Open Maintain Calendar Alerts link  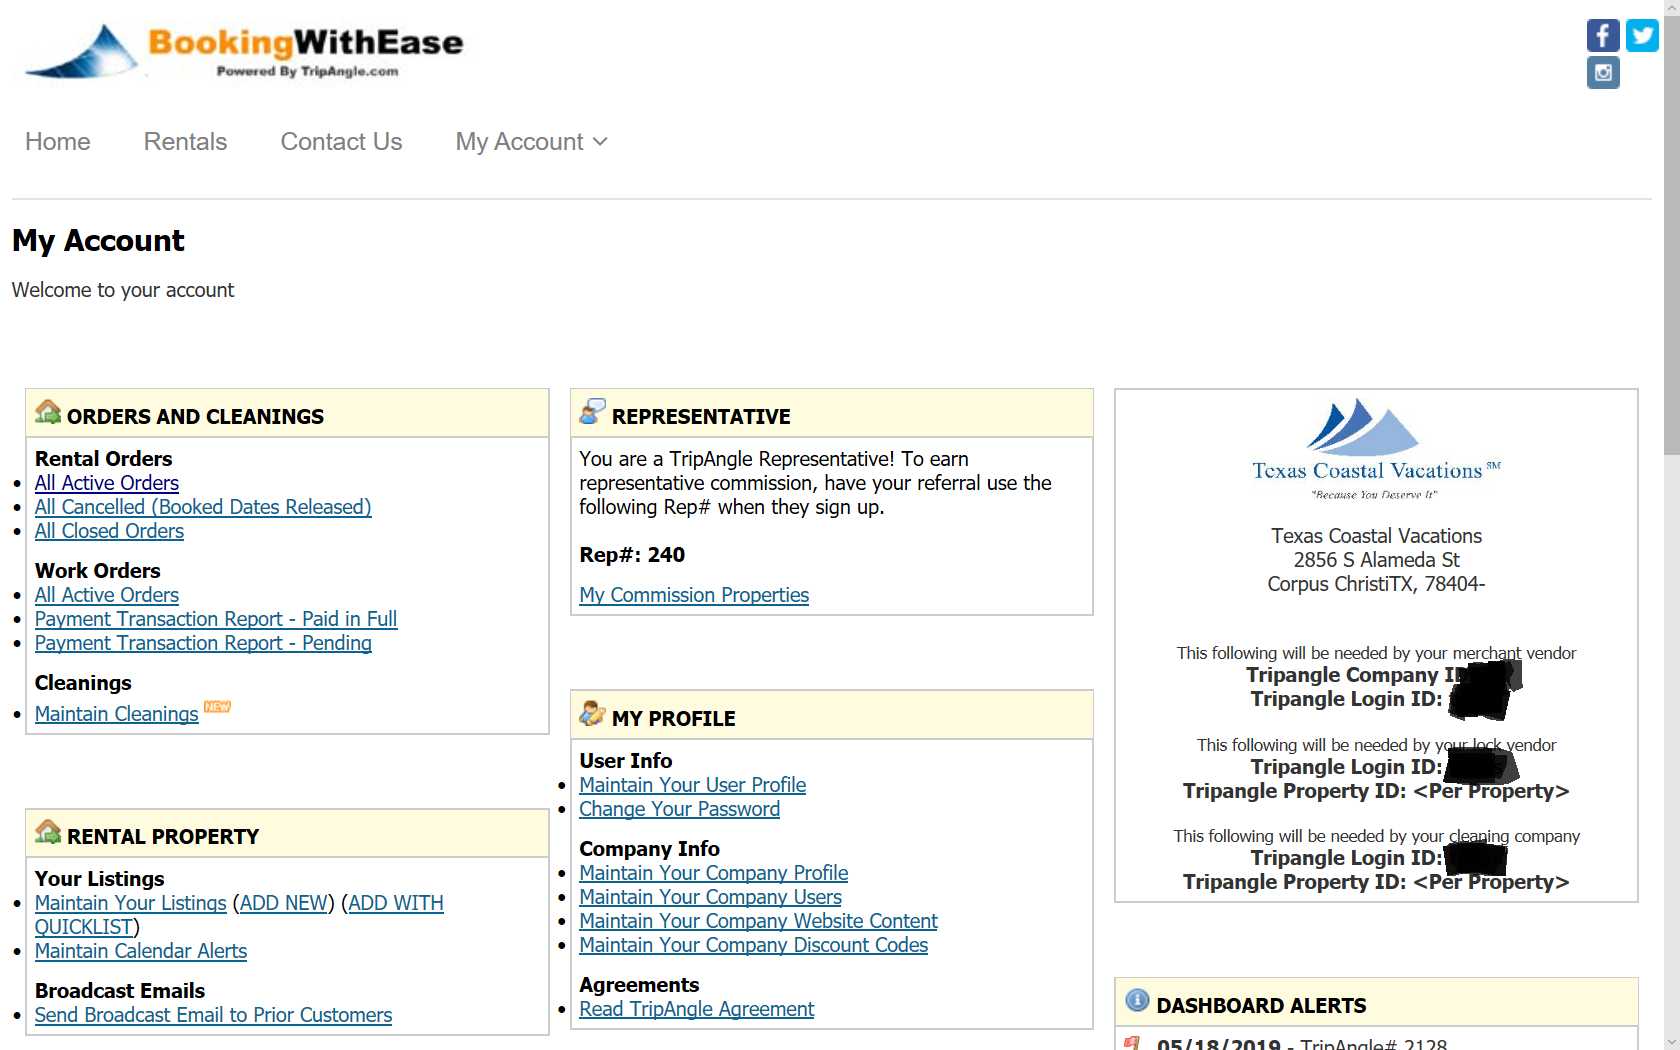[x=141, y=951]
